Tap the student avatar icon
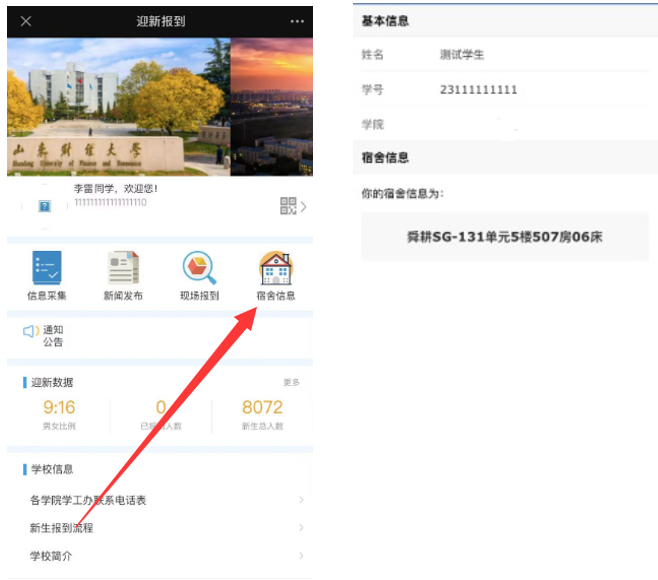This screenshot has width=658, height=580. (x=44, y=206)
